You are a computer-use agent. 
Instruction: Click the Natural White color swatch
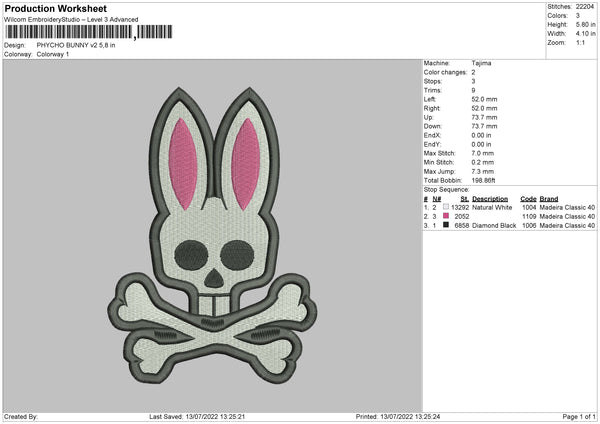coord(446,207)
